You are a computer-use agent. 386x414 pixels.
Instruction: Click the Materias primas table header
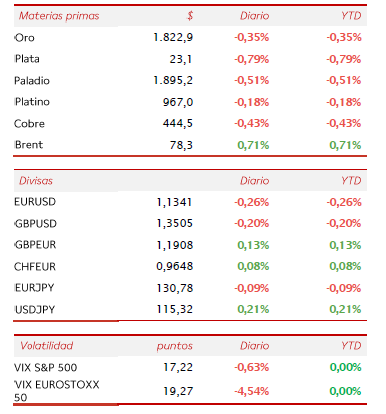pos(59,16)
